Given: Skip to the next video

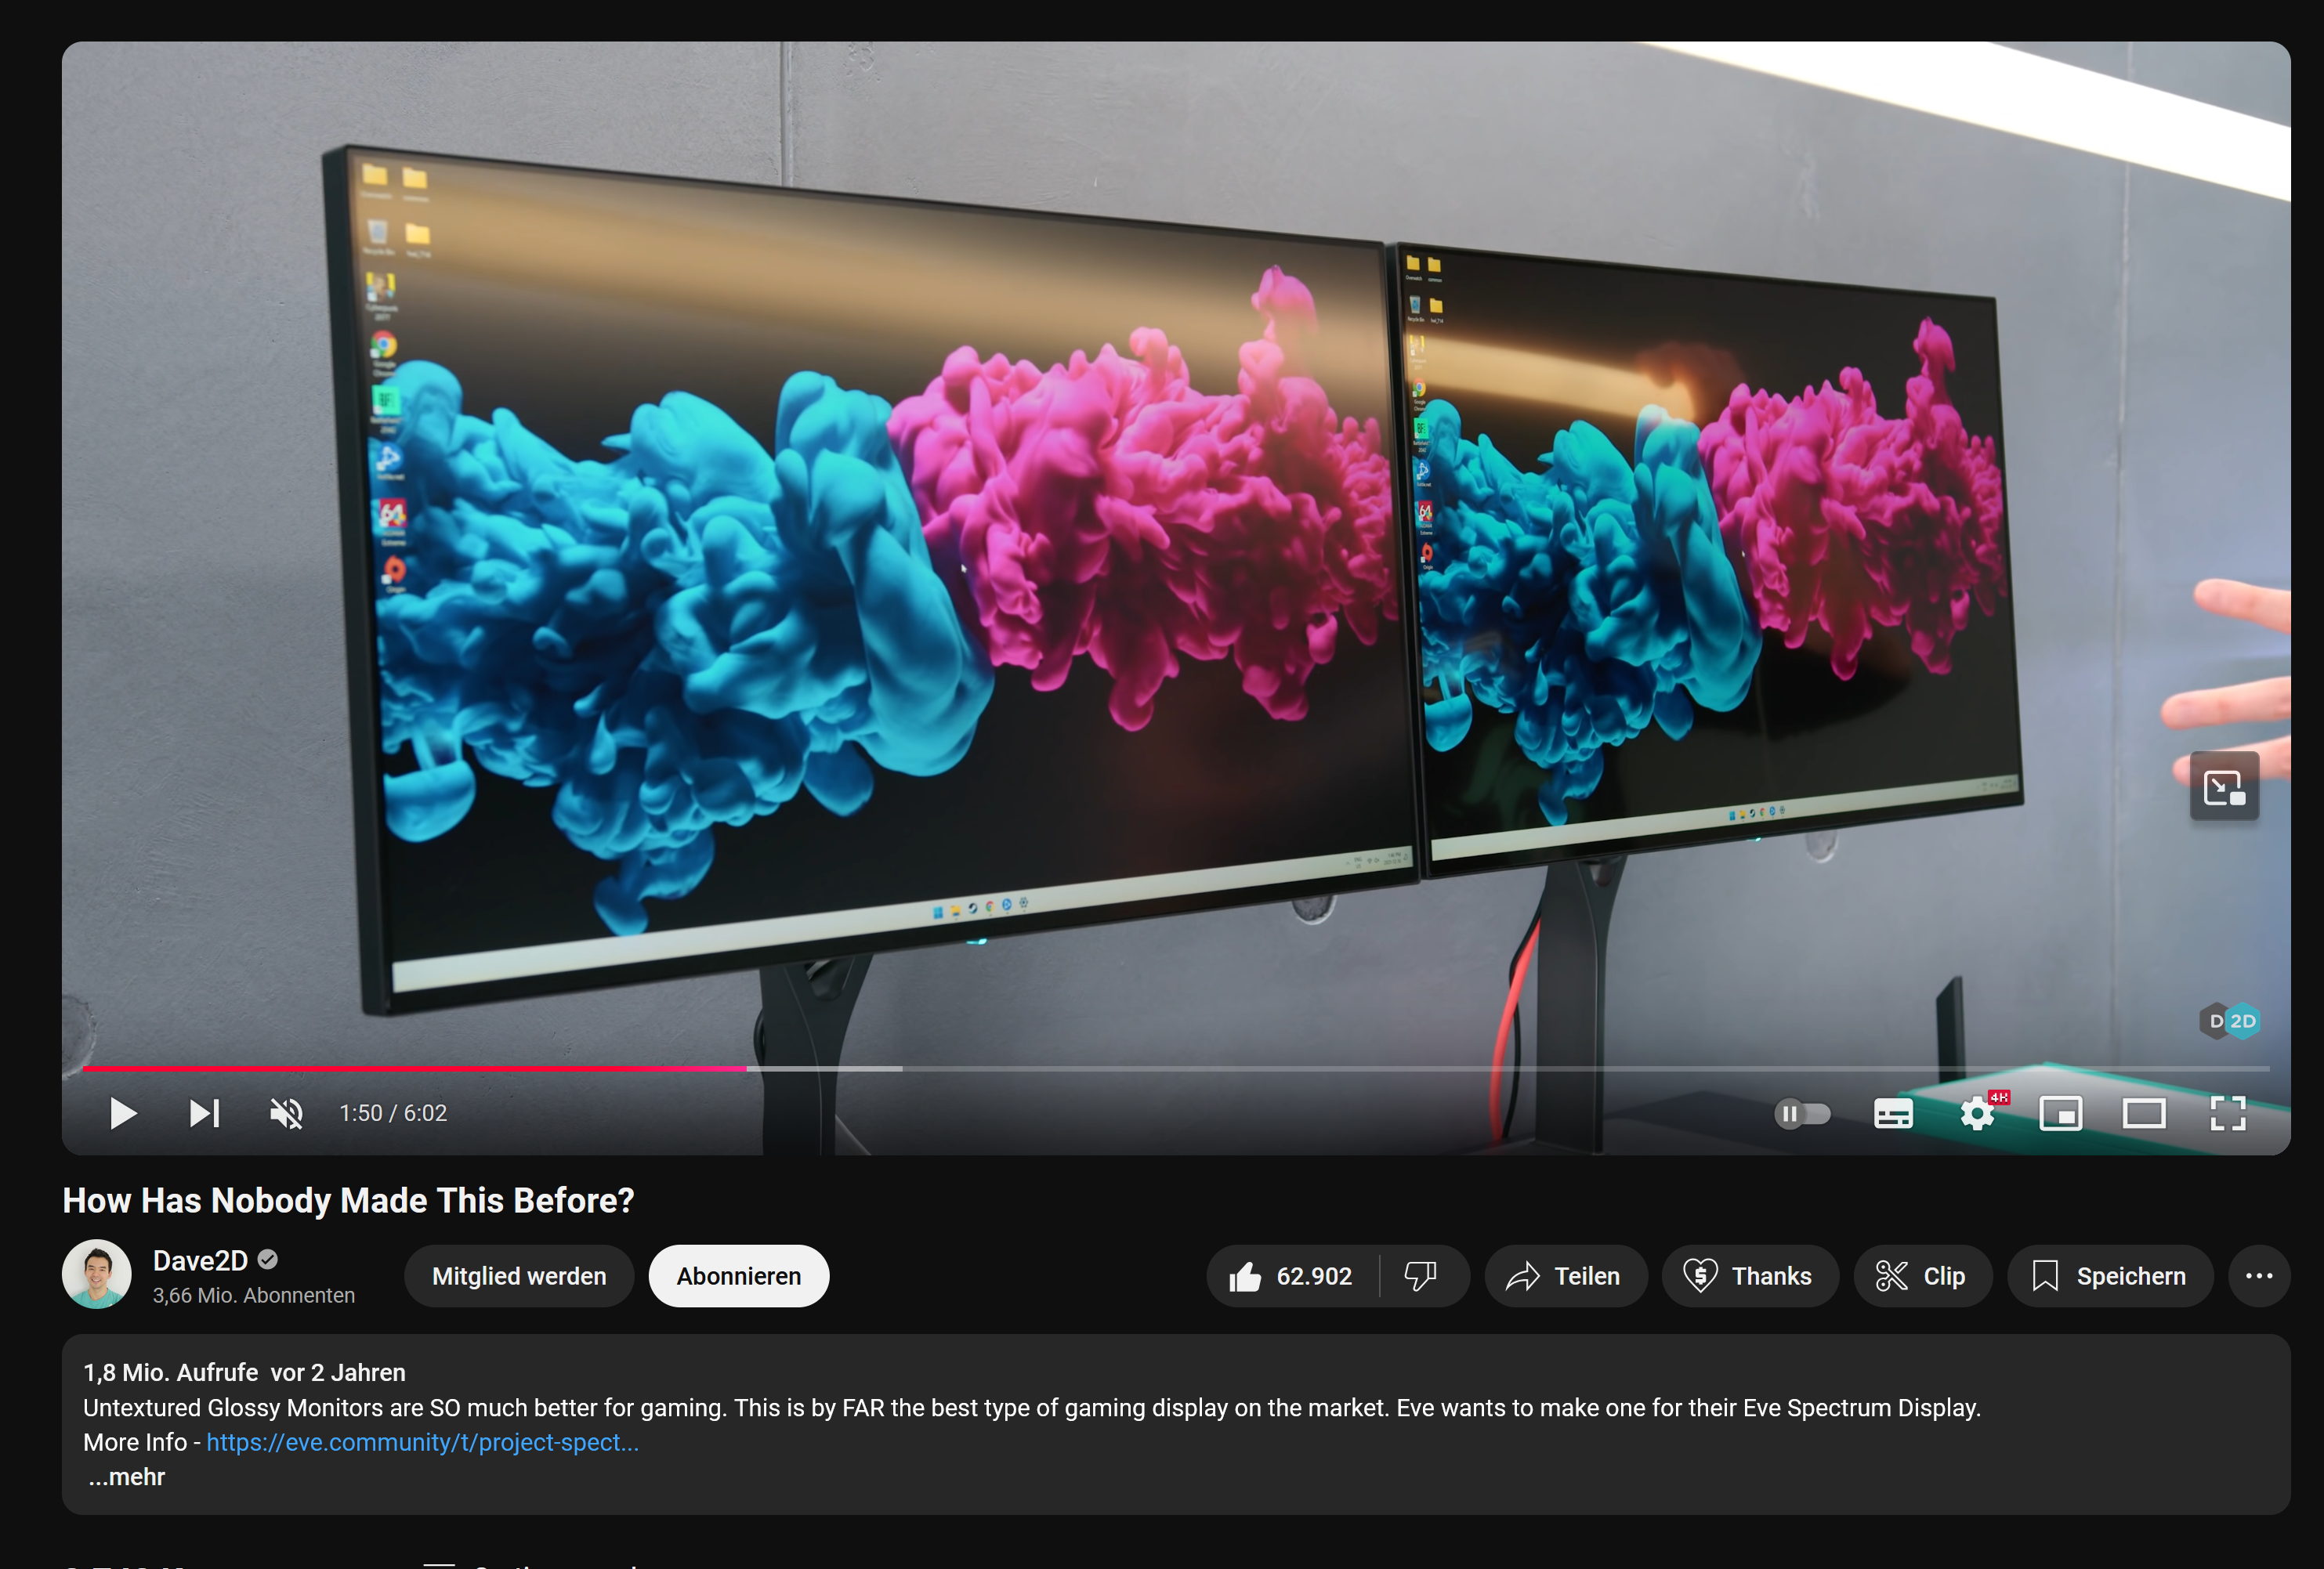Looking at the screenshot, I should (205, 1113).
